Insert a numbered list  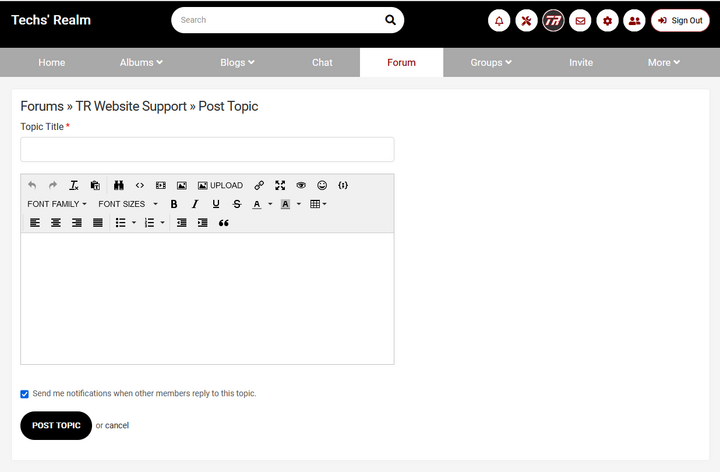[149, 223]
